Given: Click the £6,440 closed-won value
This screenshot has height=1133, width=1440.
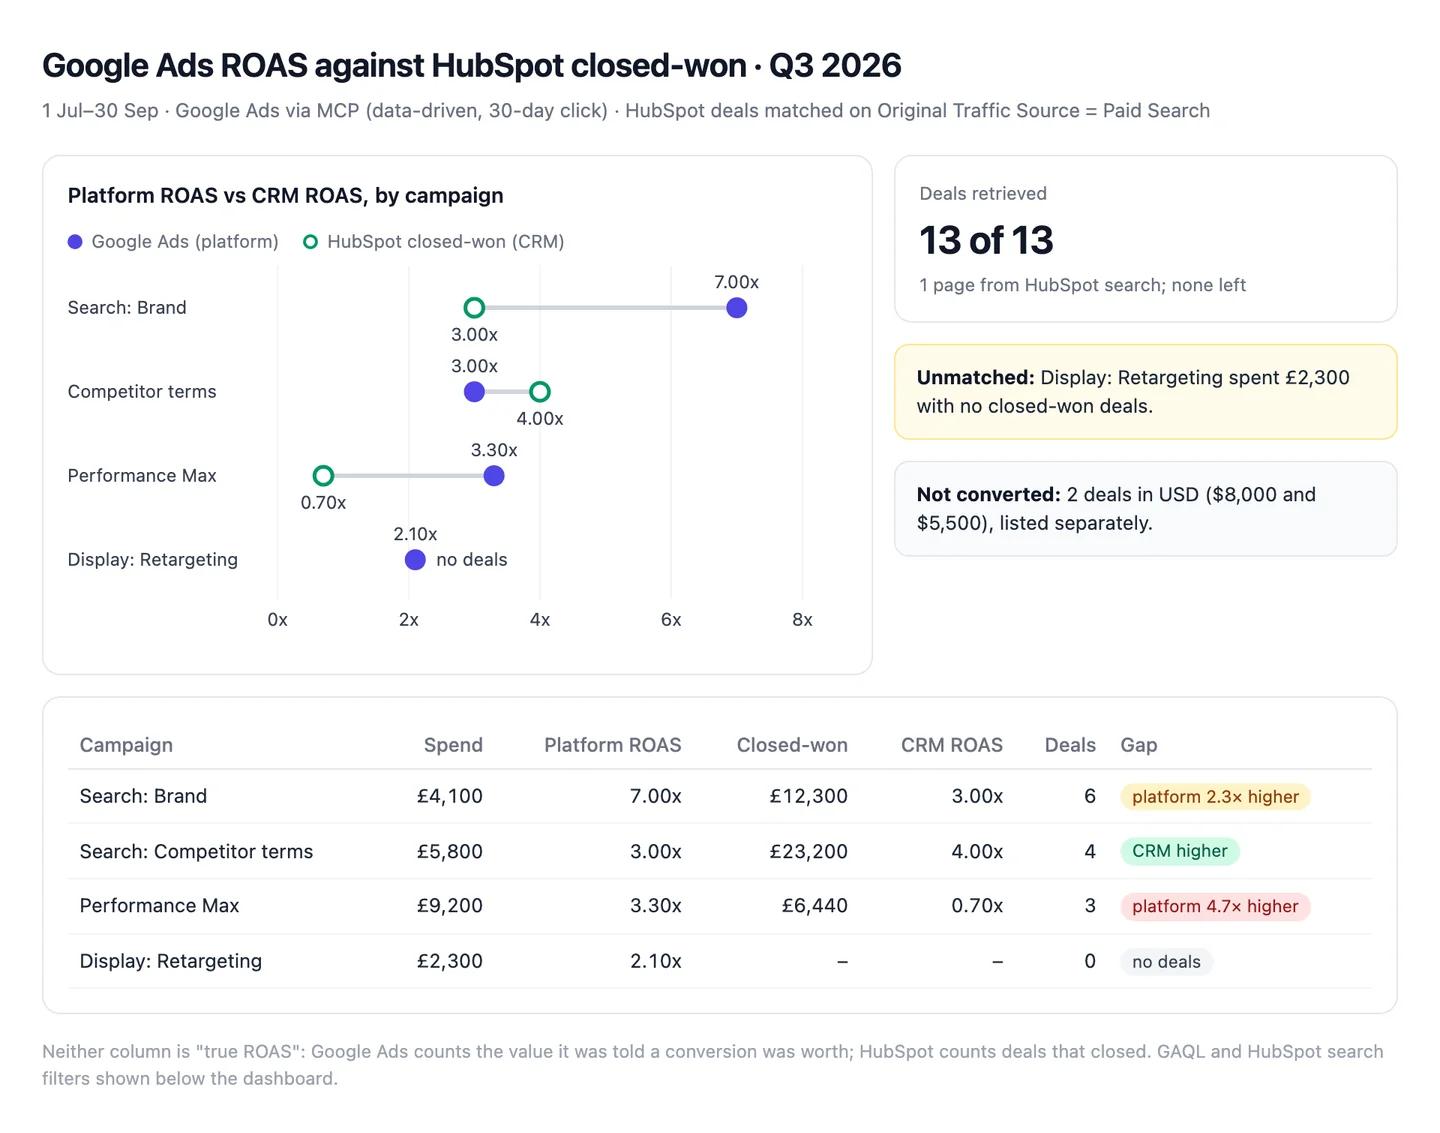Looking at the screenshot, I should click(x=815, y=905).
